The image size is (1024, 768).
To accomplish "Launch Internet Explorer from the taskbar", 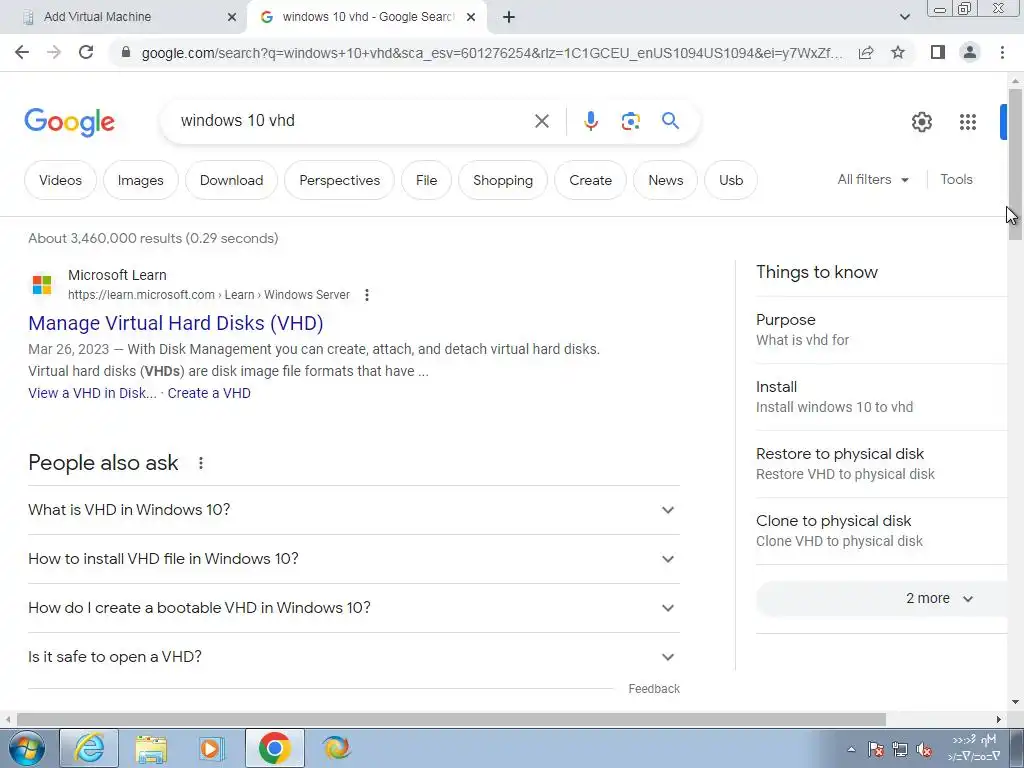I will [x=89, y=748].
